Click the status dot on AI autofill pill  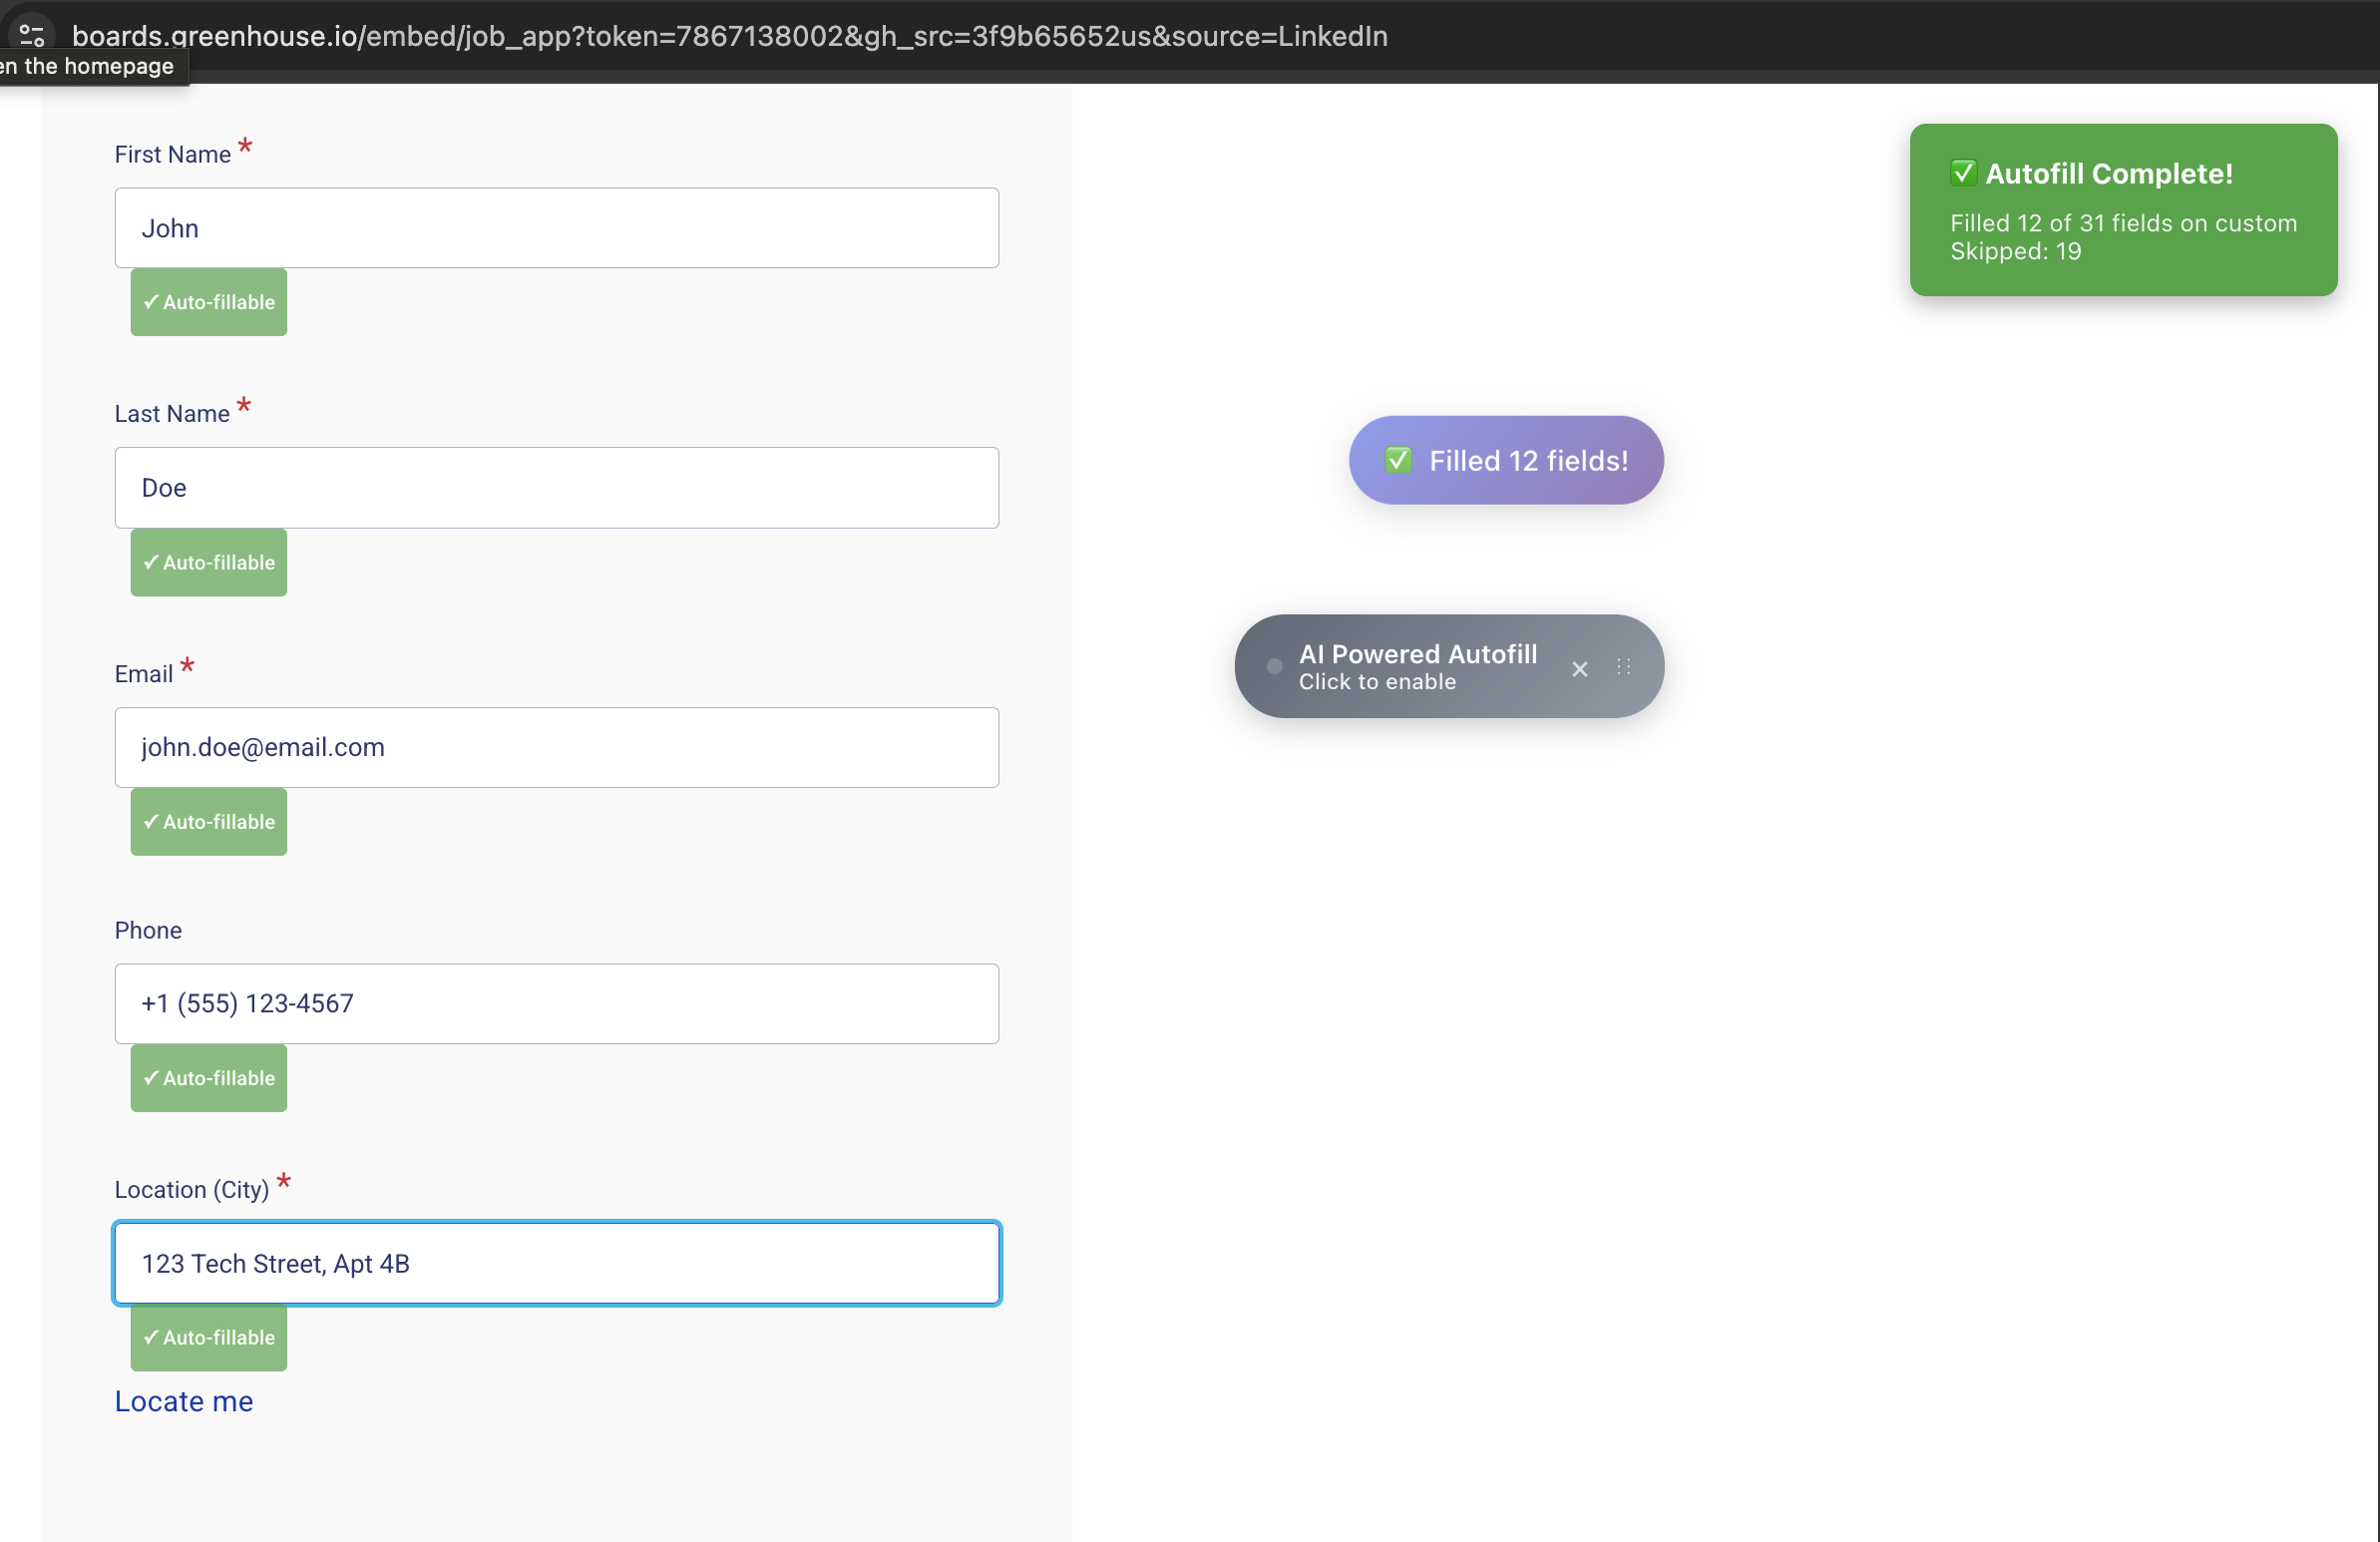click(x=1273, y=666)
